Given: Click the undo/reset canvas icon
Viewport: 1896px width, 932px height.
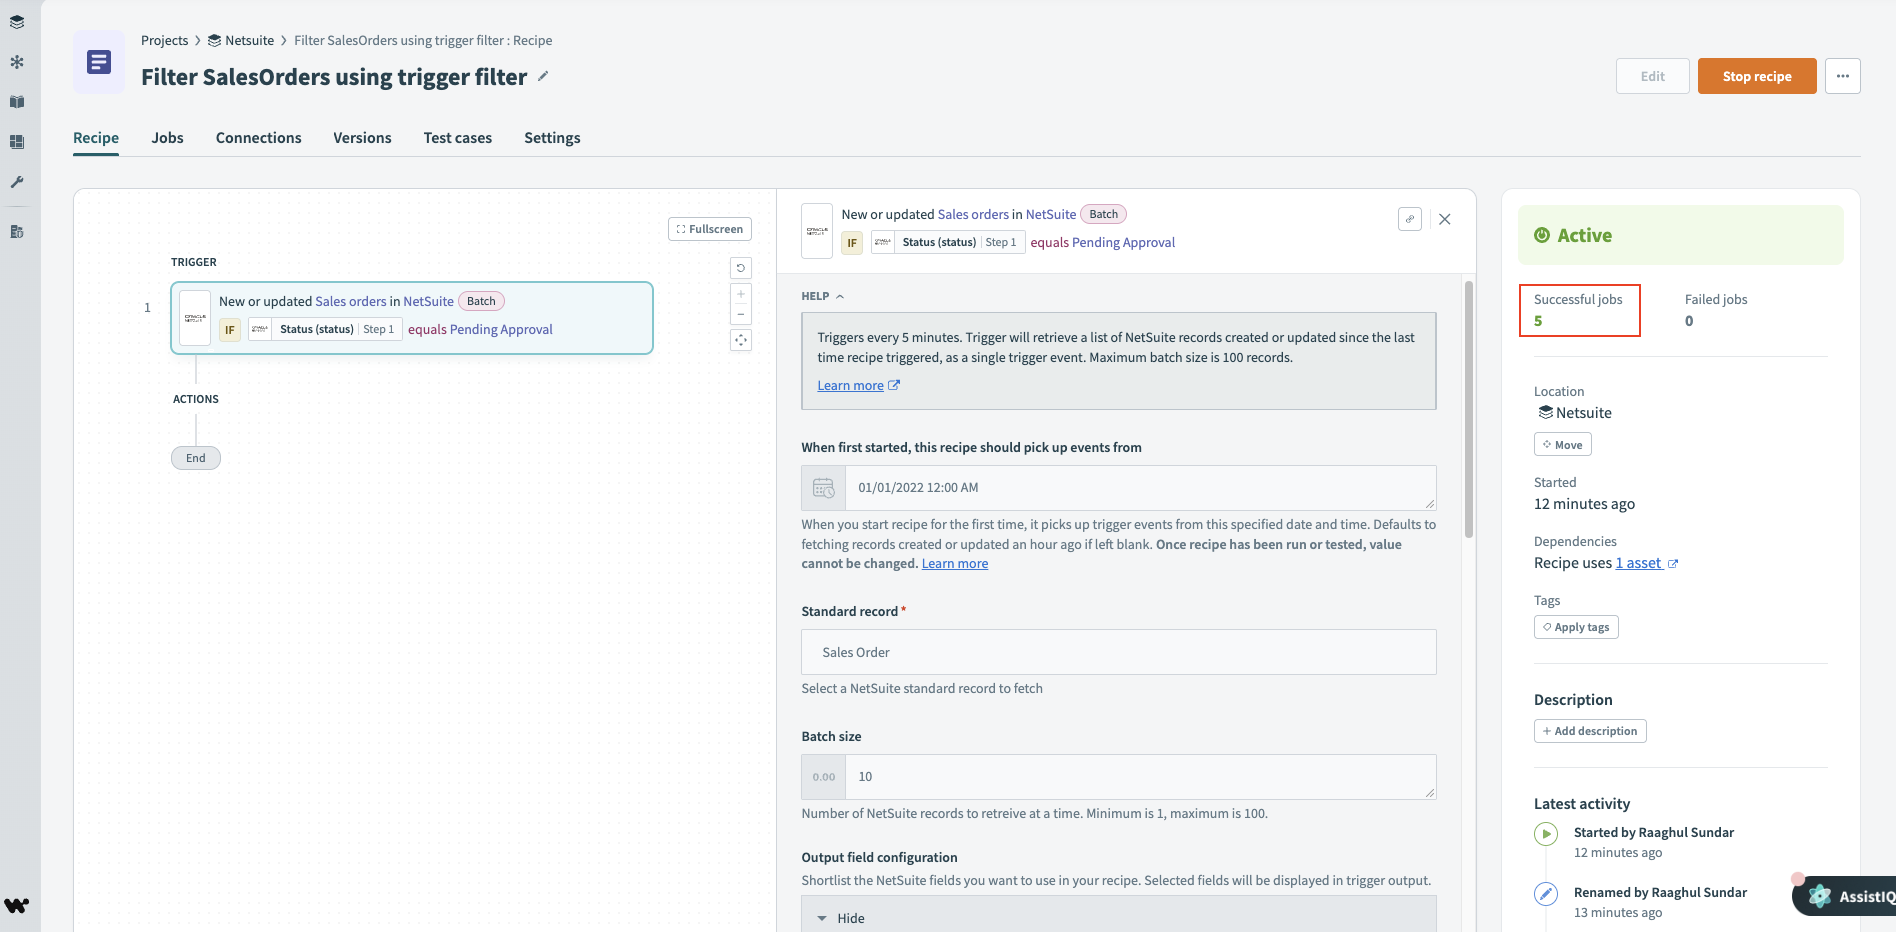Looking at the screenshot, I should (x=741, y=268).
